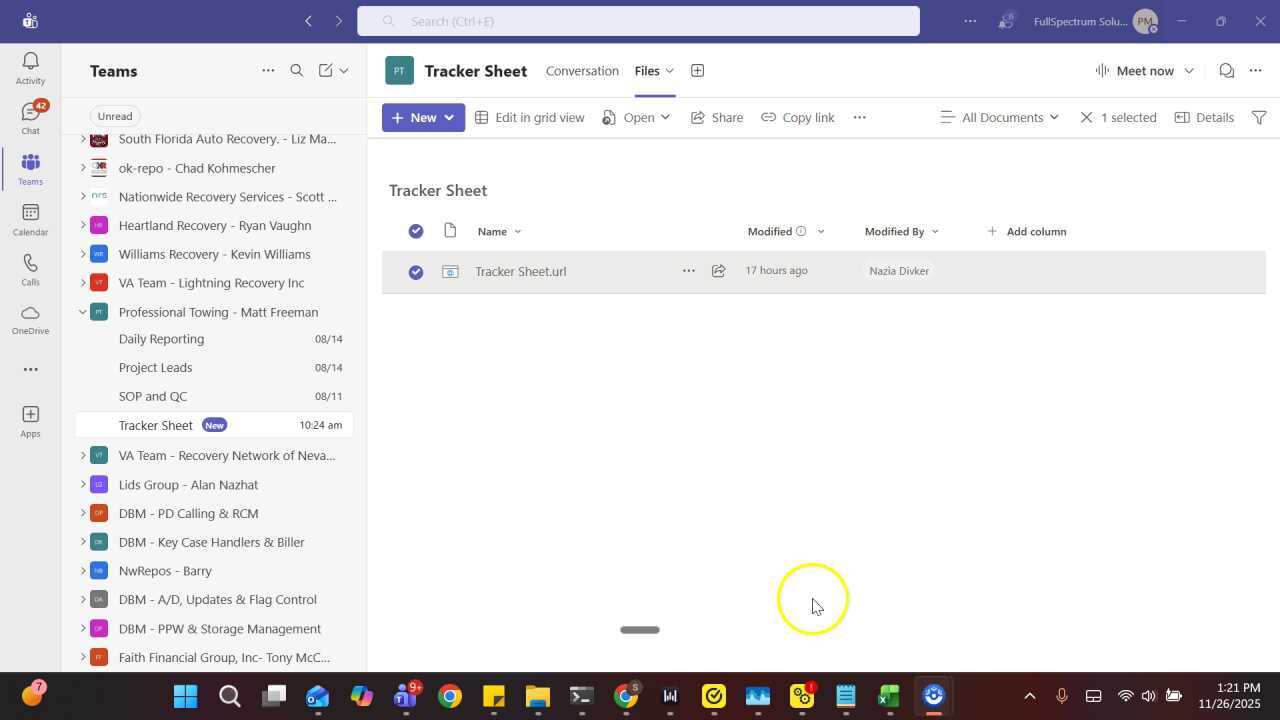This screenshot has width=1280, height=720.
Task: Expand the Lids Group - Alan Nazhat team
Action: pos(83,485)
